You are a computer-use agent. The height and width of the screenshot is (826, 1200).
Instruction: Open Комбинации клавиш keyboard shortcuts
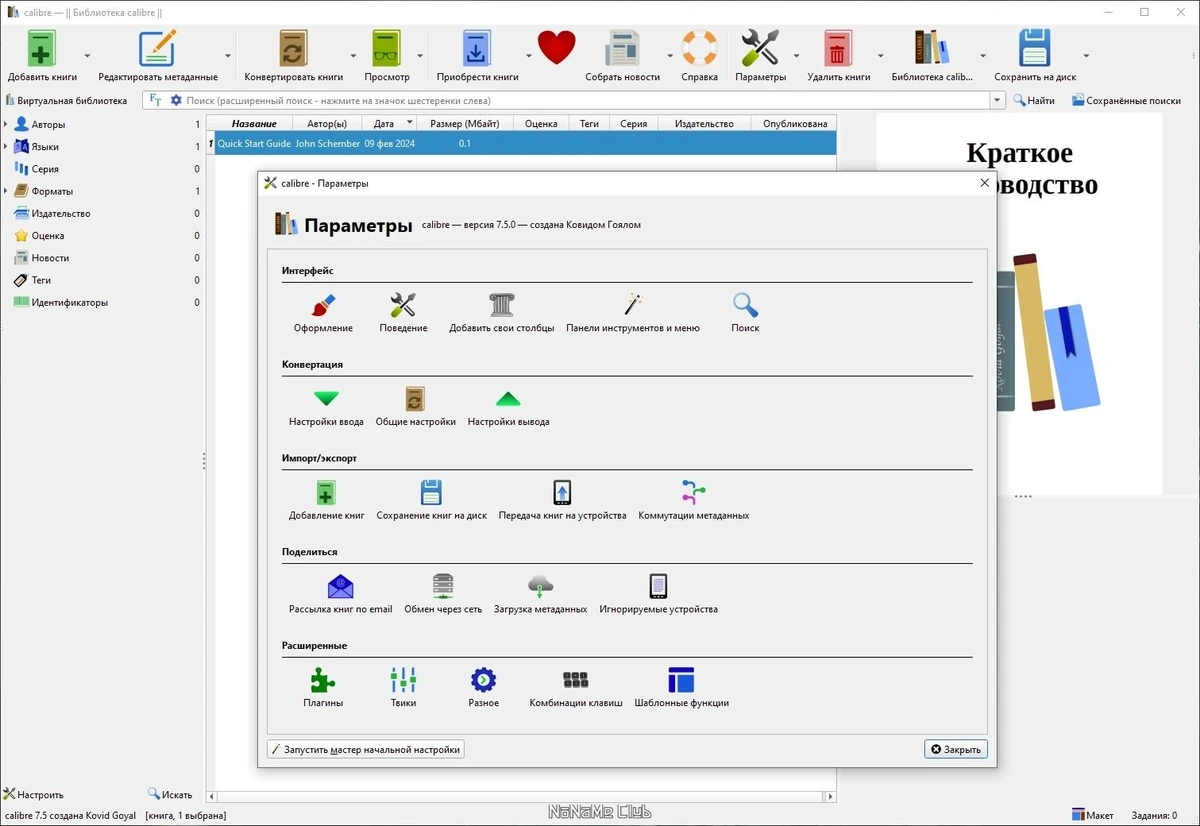coord(576,688)
